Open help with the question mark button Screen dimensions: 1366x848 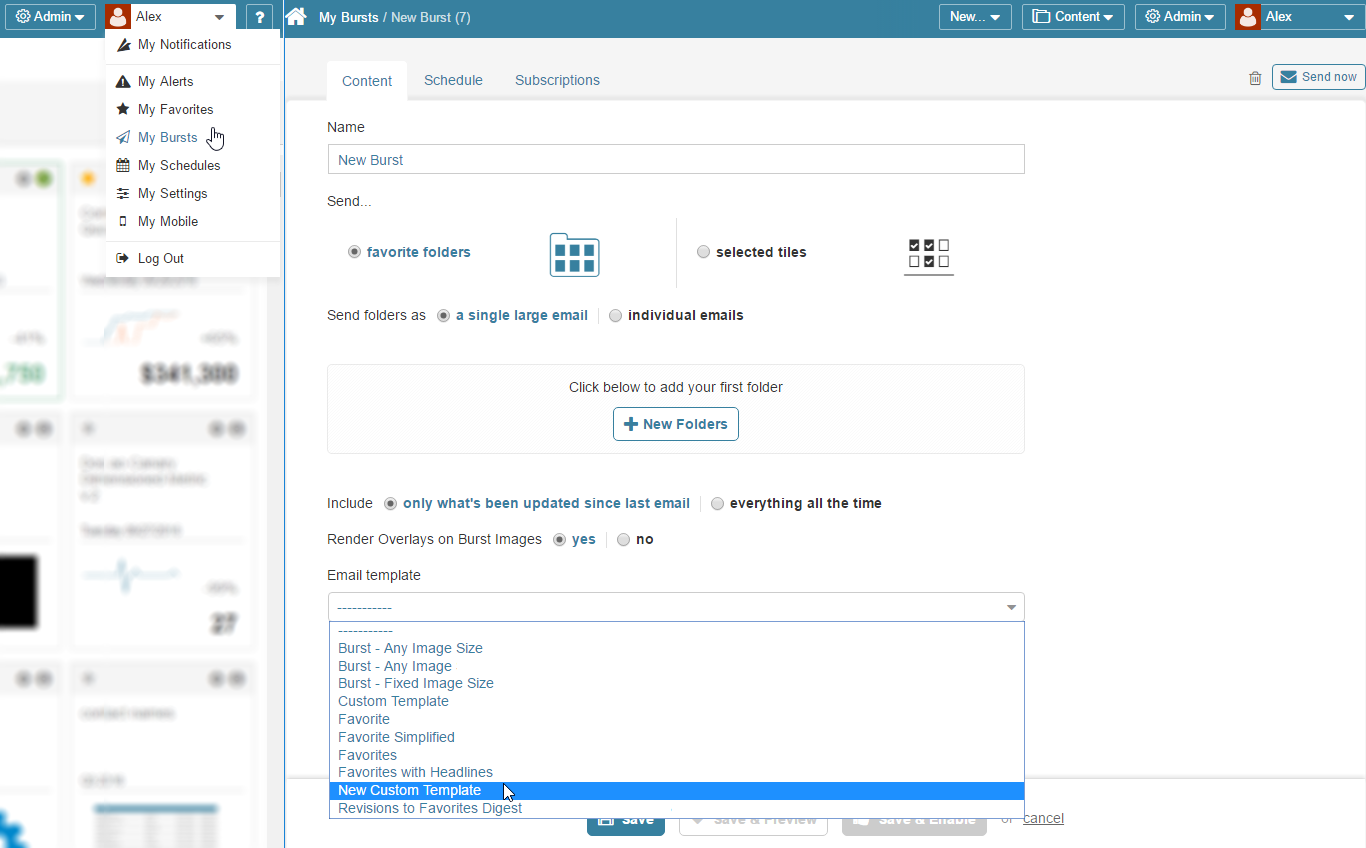coord(260,17)
